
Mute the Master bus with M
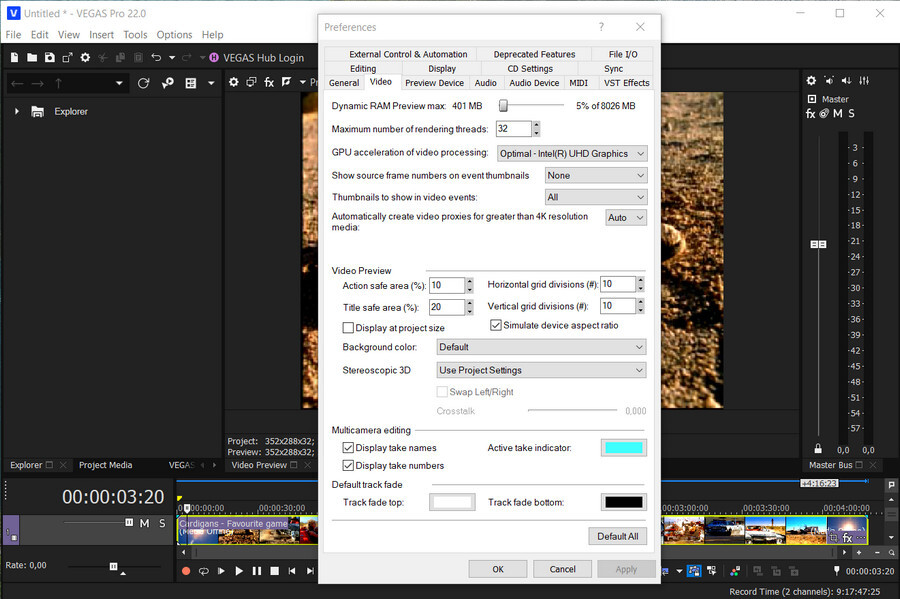(x=837, y=114)
